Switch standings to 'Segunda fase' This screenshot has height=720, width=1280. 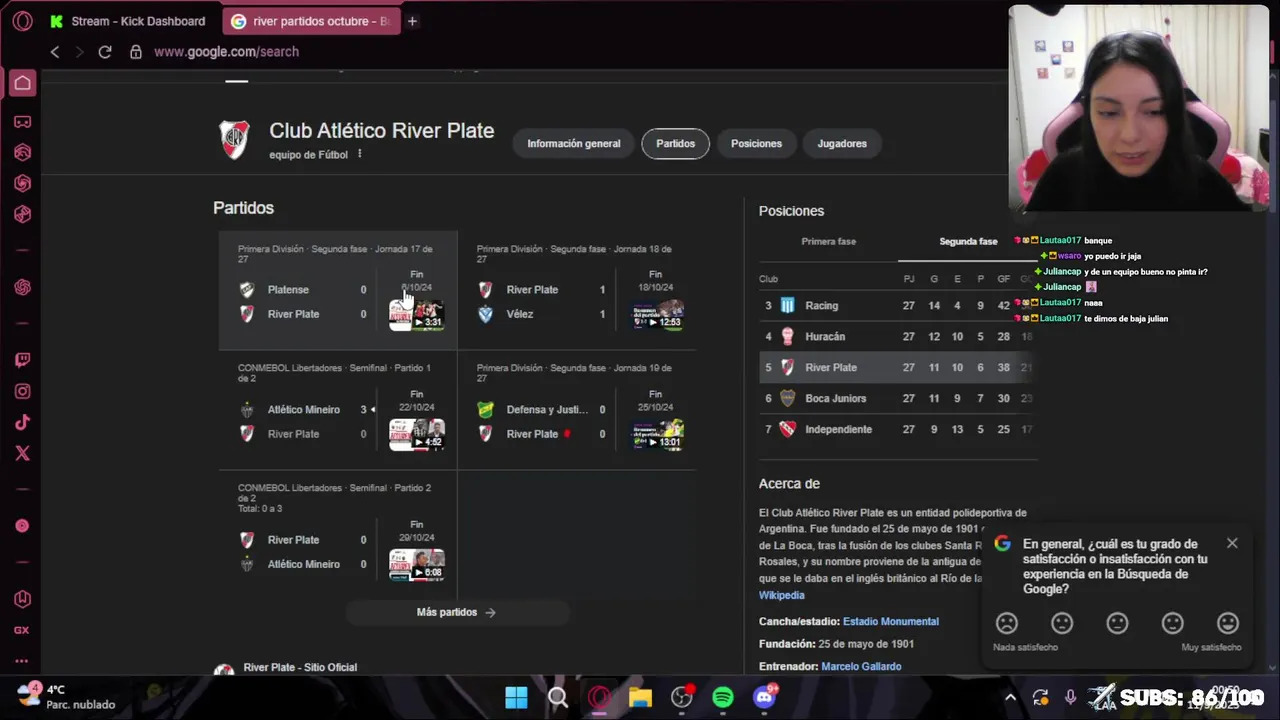pos(968,241)
